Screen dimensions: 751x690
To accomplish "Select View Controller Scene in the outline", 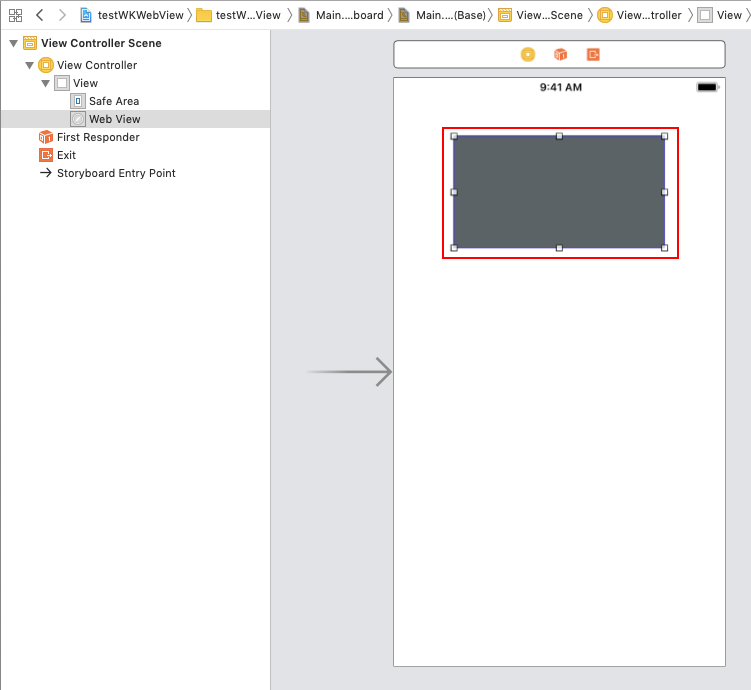I will (136, 43).
